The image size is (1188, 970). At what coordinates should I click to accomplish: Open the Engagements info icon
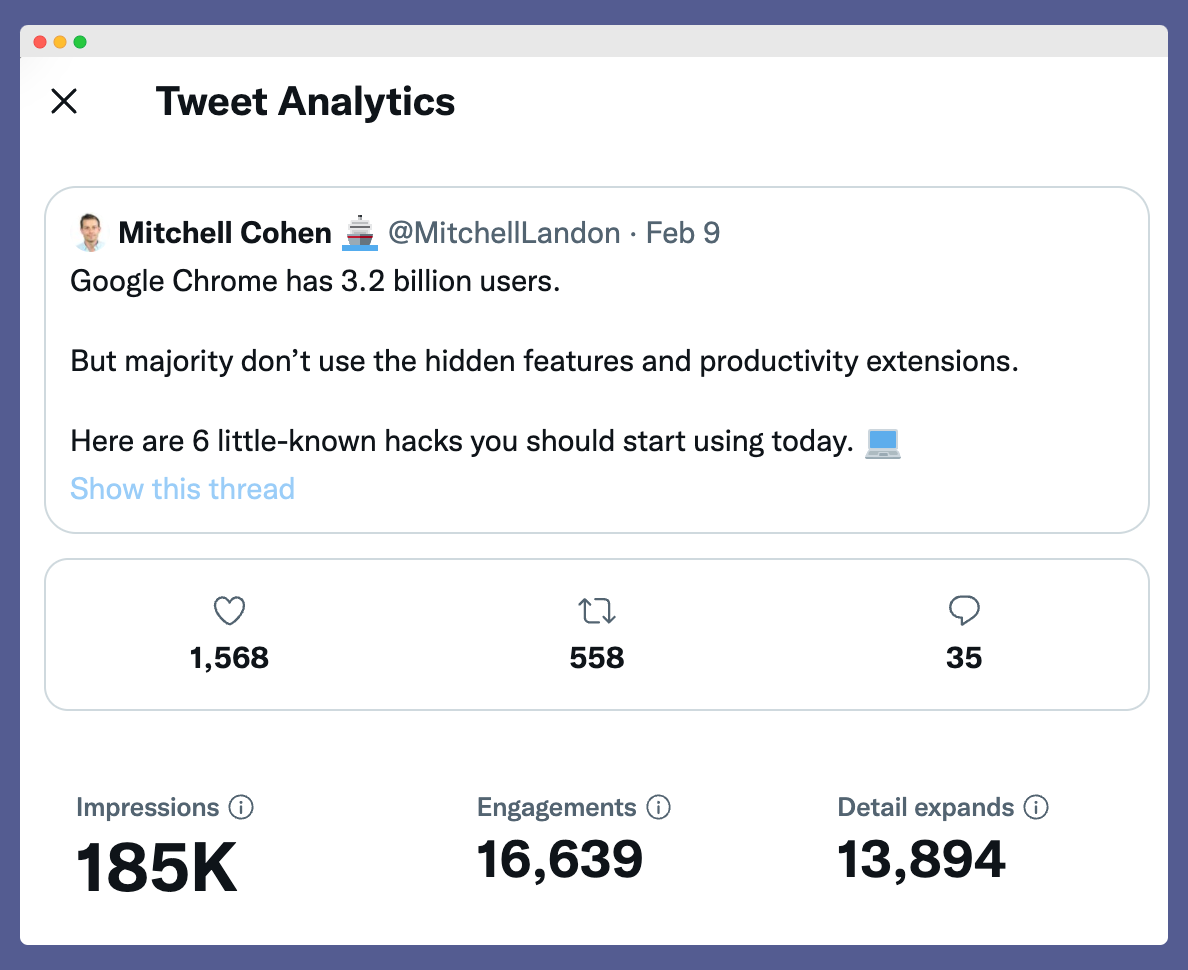click(658, 807)
